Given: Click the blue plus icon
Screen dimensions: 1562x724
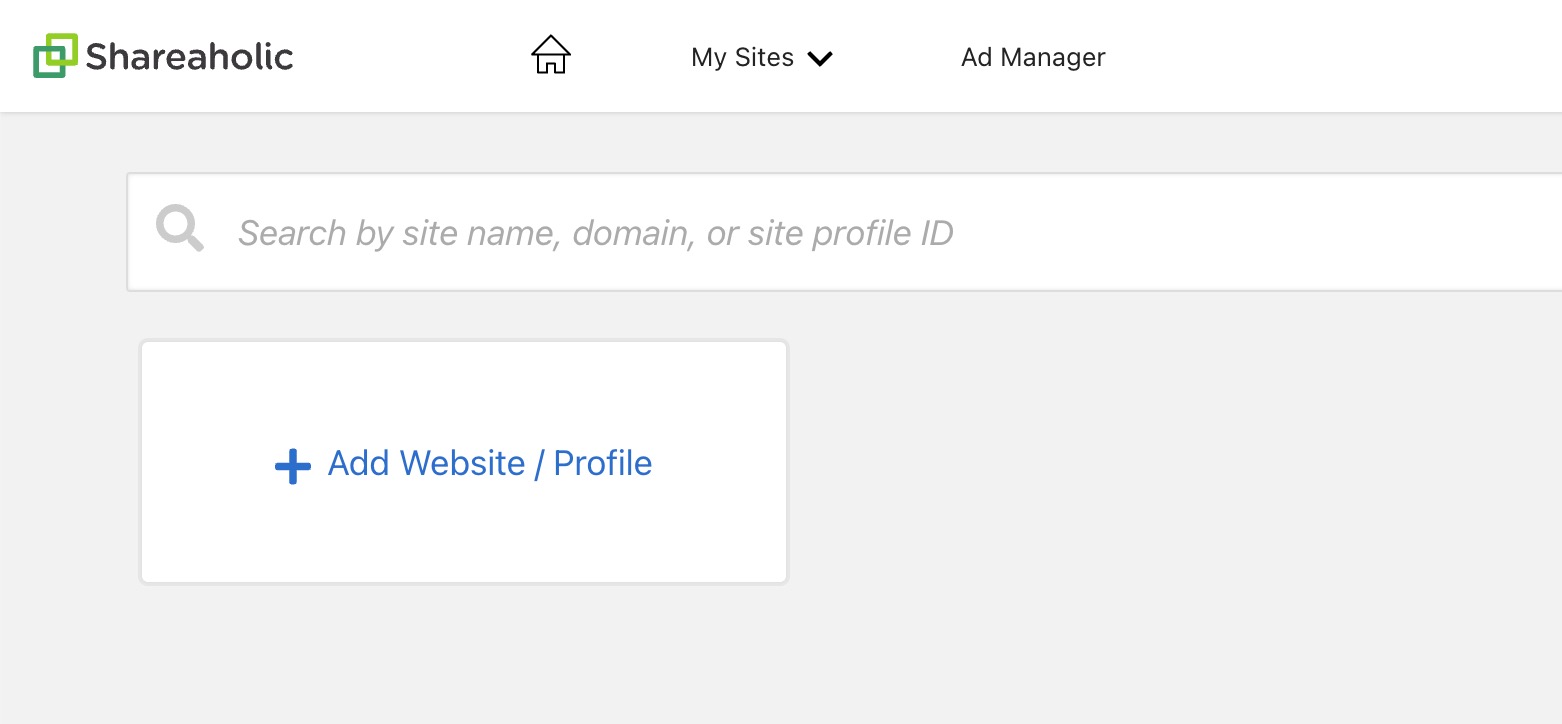Looking at the screenshot, I should point(292,466).
